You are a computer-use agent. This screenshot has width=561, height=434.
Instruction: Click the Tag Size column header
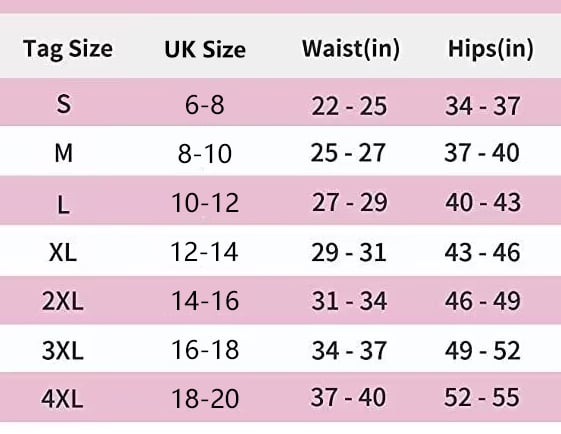(68, 49)
